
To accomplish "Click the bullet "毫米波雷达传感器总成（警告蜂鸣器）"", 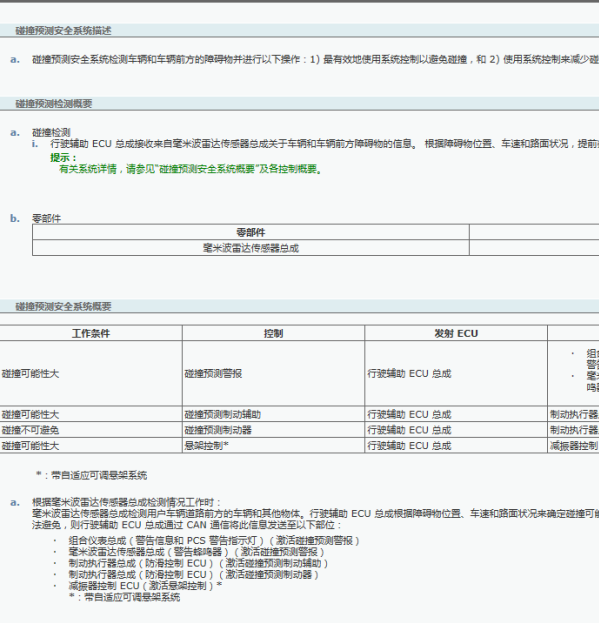I will click(x=196, y=551).
